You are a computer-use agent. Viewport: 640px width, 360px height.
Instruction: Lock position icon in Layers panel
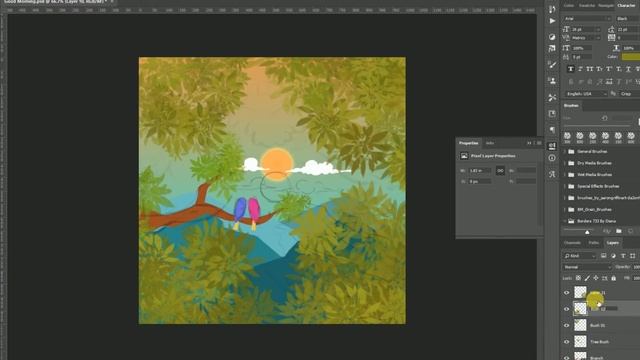(x=596, y=278)
